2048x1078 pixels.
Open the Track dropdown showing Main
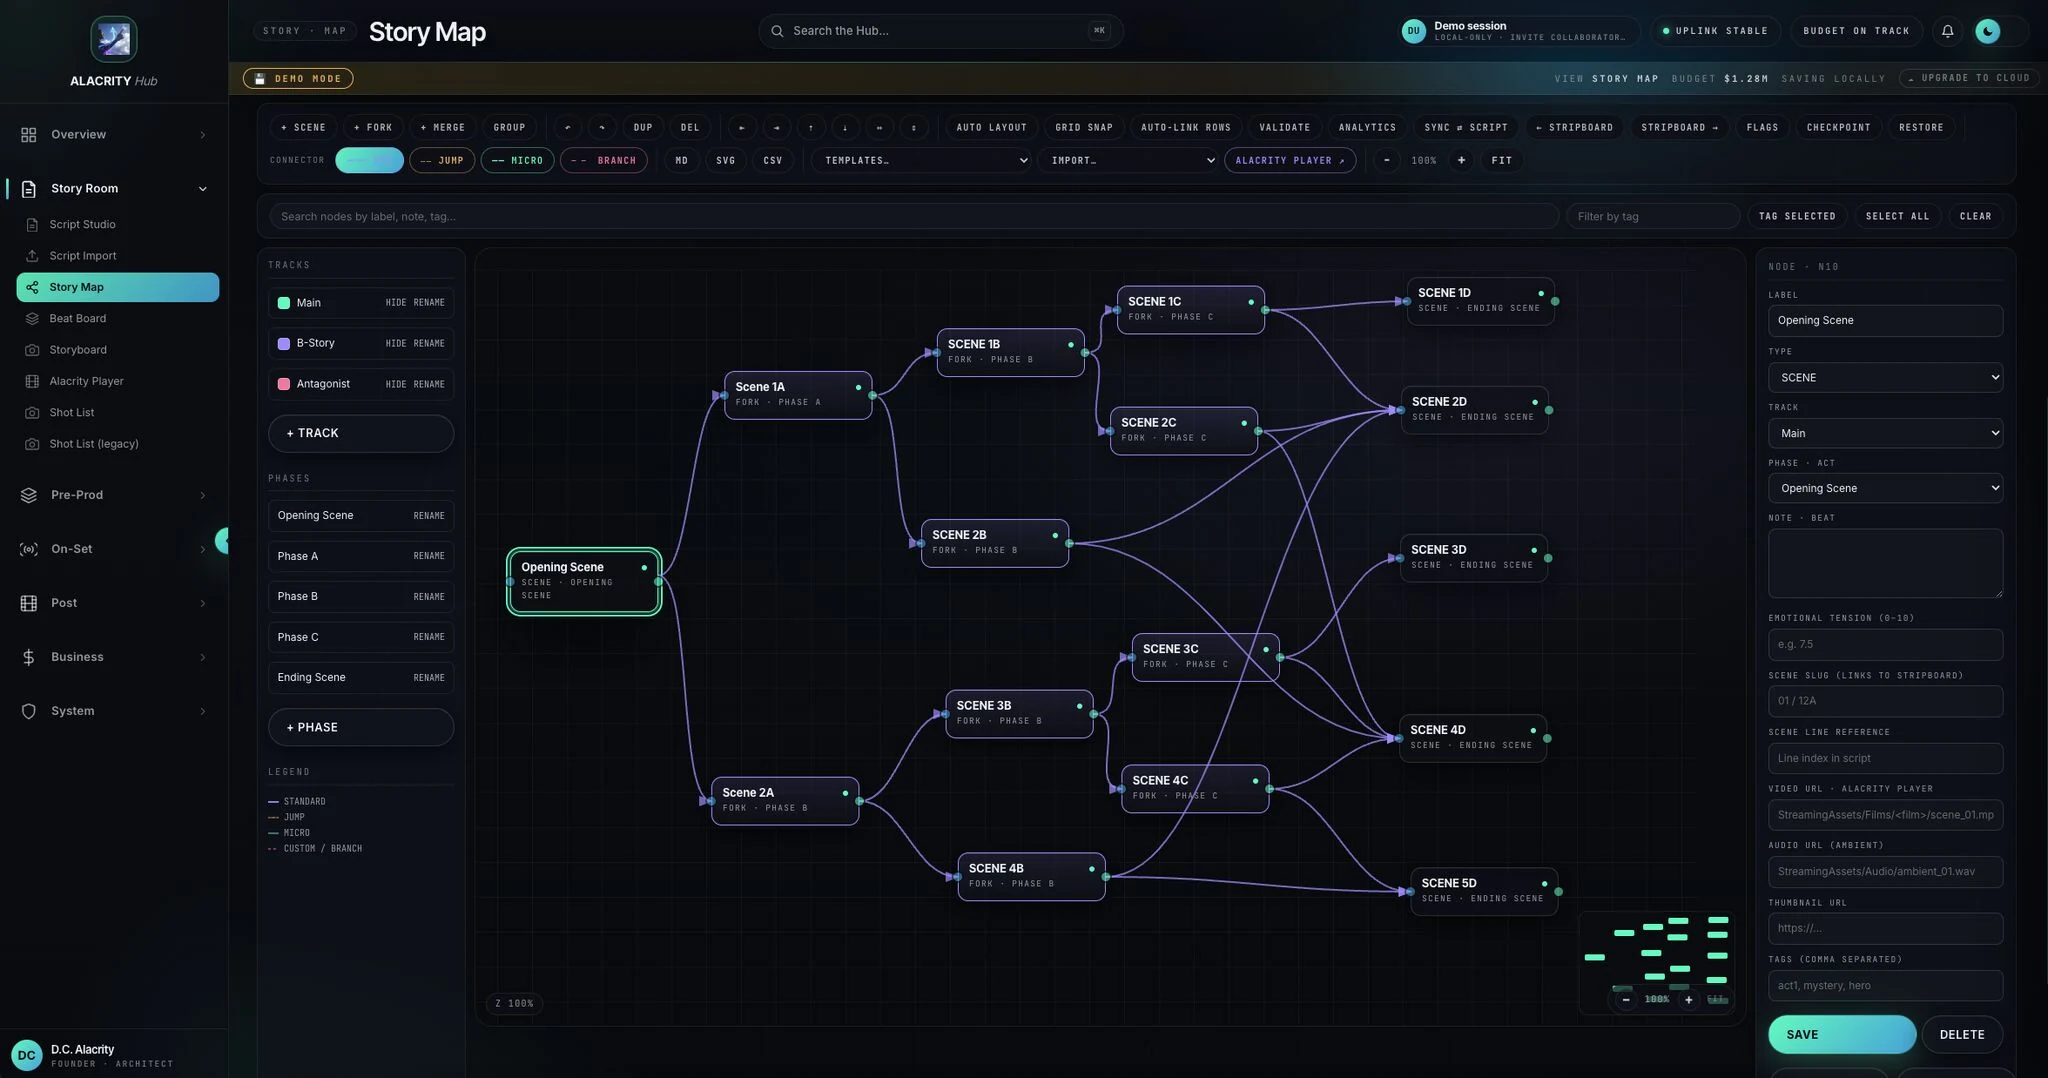point(1885,433)
